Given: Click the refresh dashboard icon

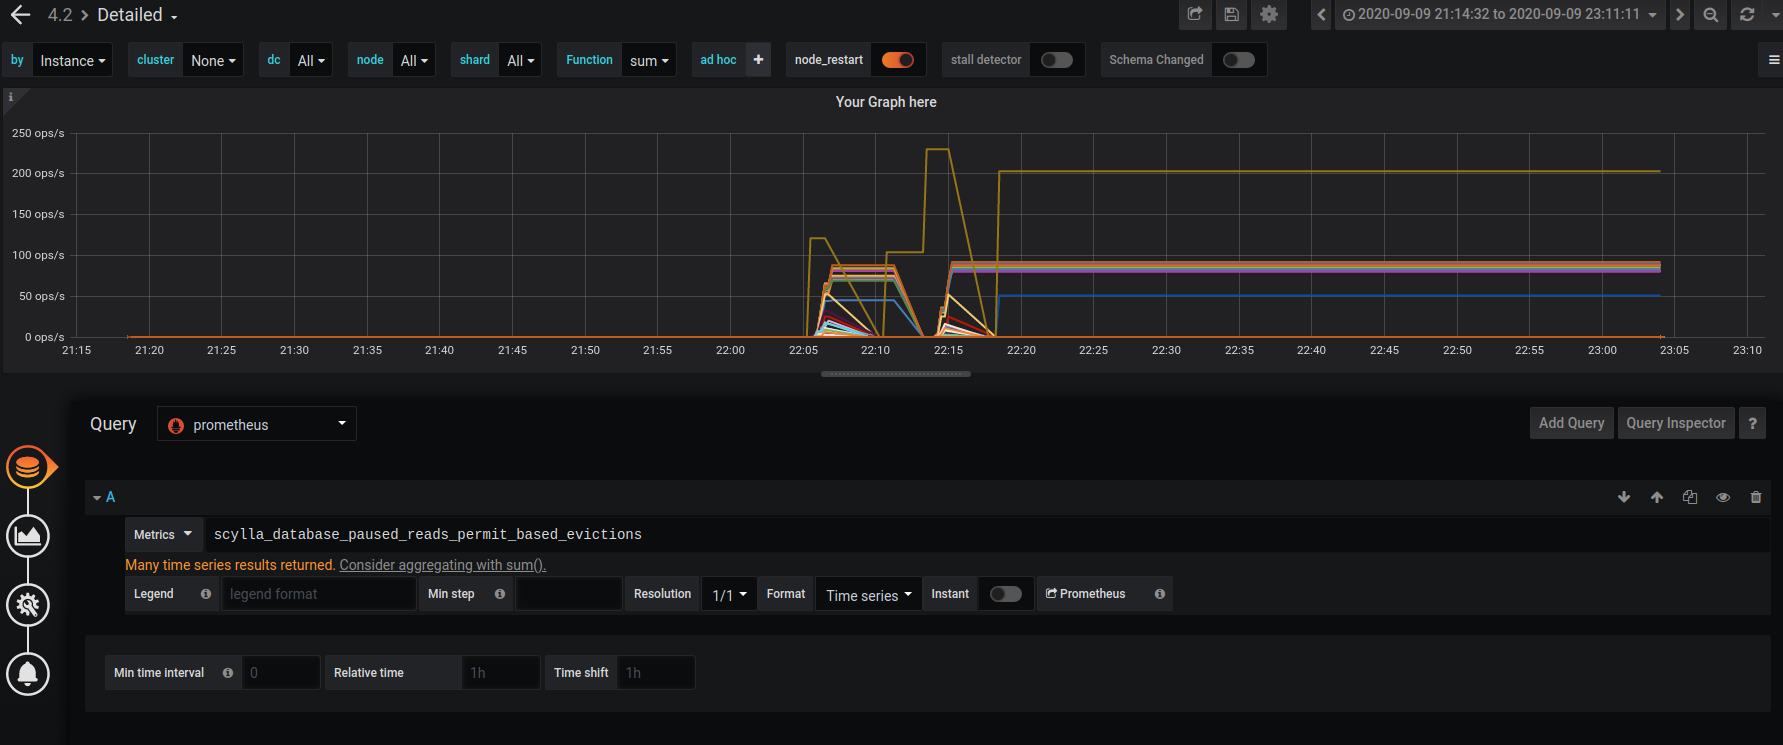Looking at the screenshot, I should [x=1747, y=14].
